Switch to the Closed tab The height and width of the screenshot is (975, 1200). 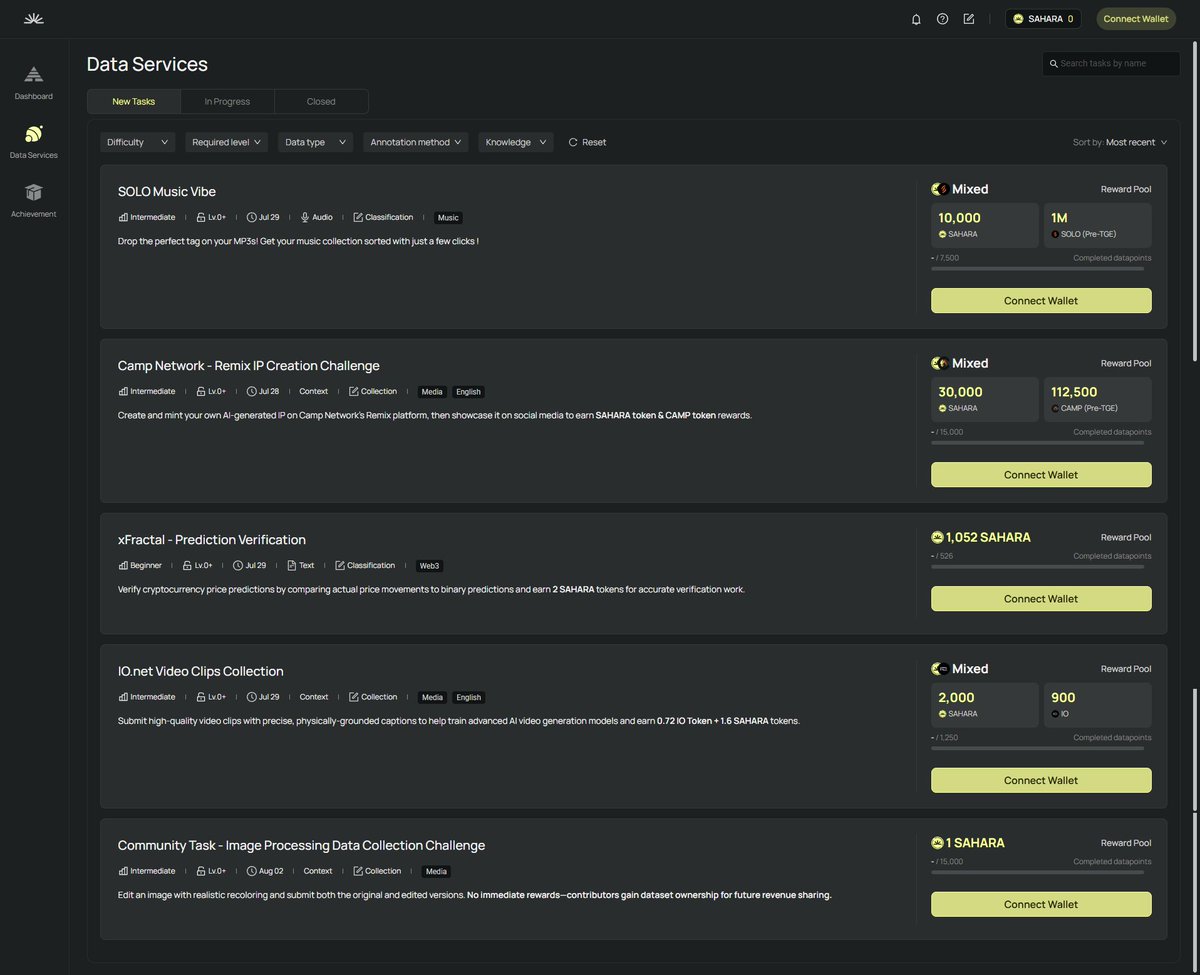pyautogui.click(x=321, y=101)
